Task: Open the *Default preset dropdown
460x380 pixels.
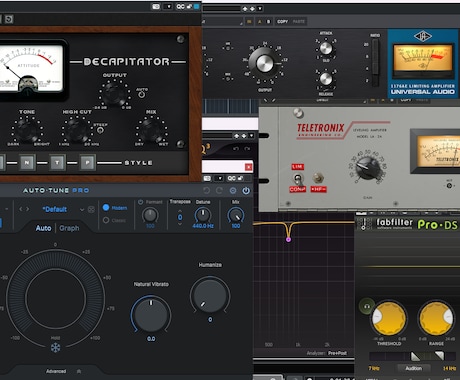Action: click(82, 210)
